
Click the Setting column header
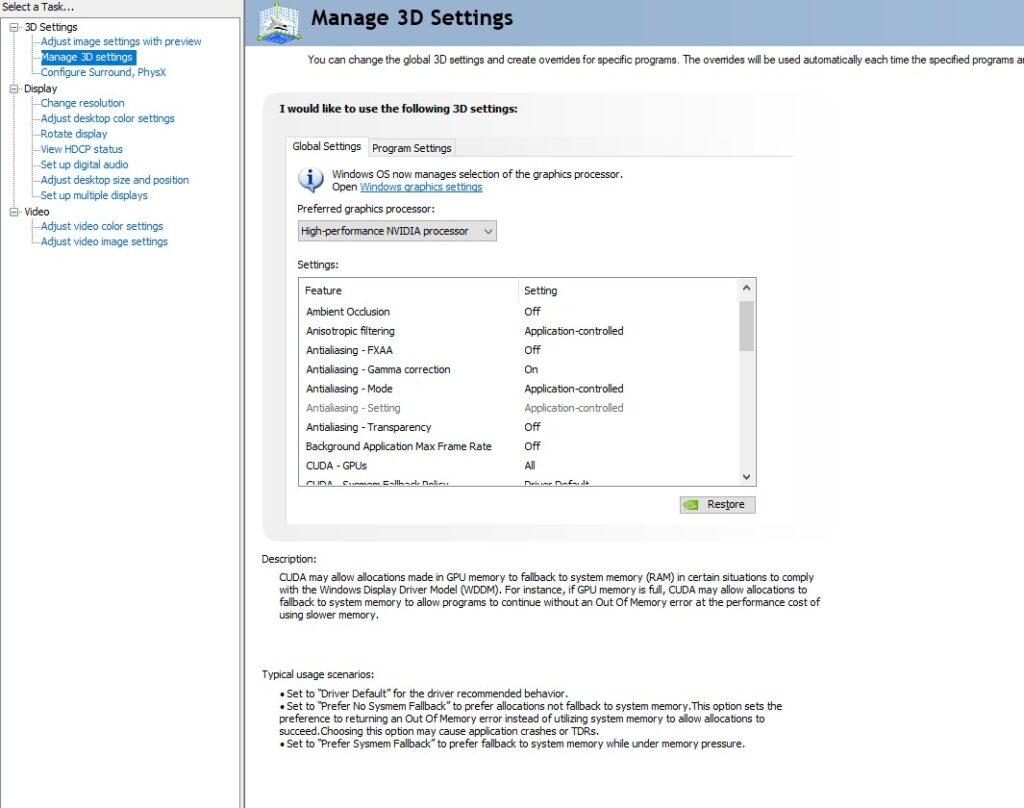tap(628, 291)
